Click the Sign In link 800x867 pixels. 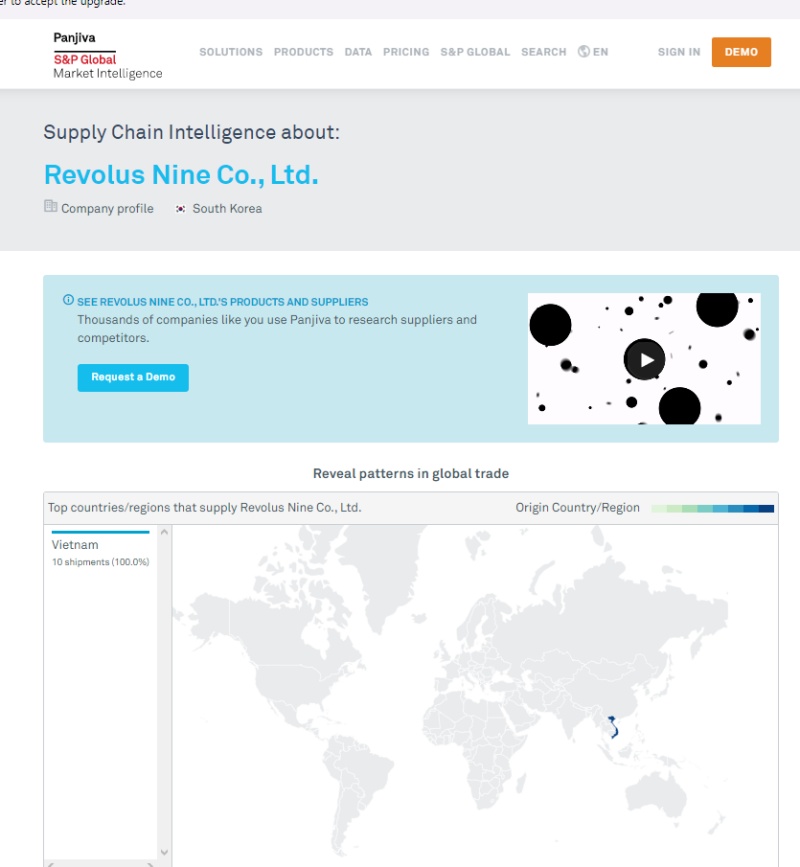pyautogui.click(x=678, y=52)
